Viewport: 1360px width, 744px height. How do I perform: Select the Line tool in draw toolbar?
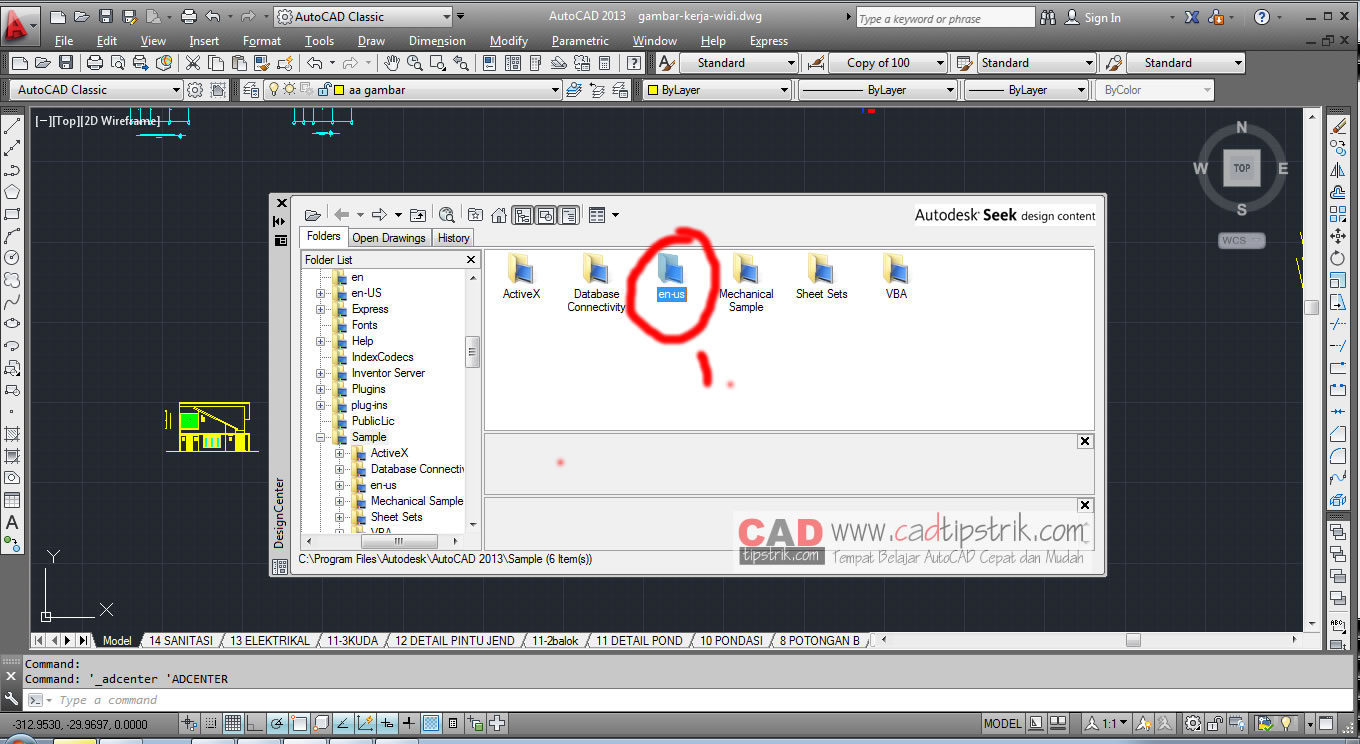click(12, 127)
